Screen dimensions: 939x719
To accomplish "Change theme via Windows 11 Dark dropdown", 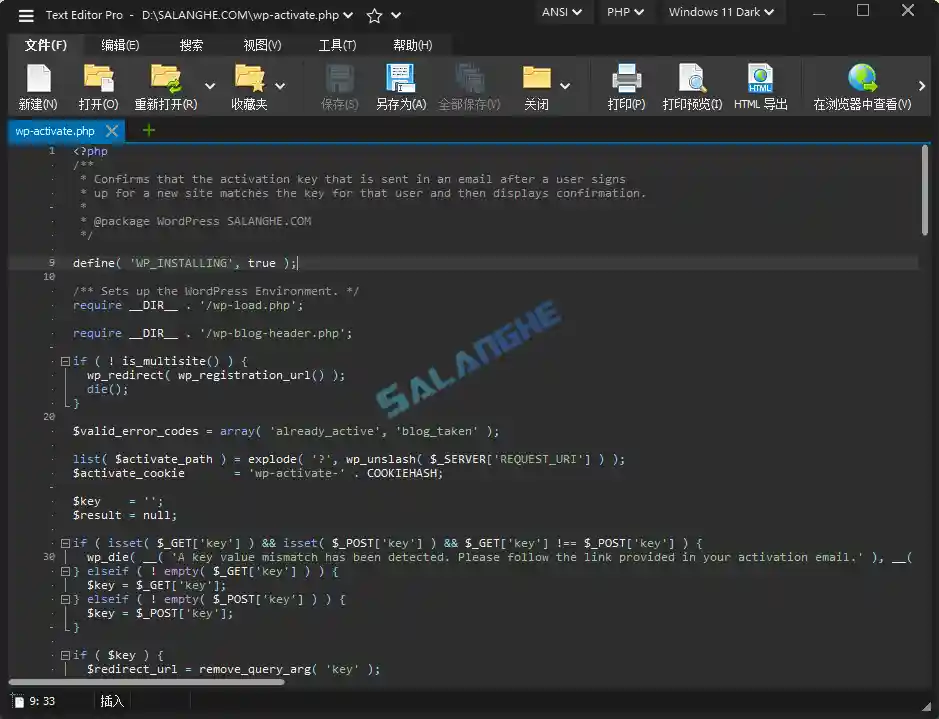I will pyautogui.click(x=722, y=12).
